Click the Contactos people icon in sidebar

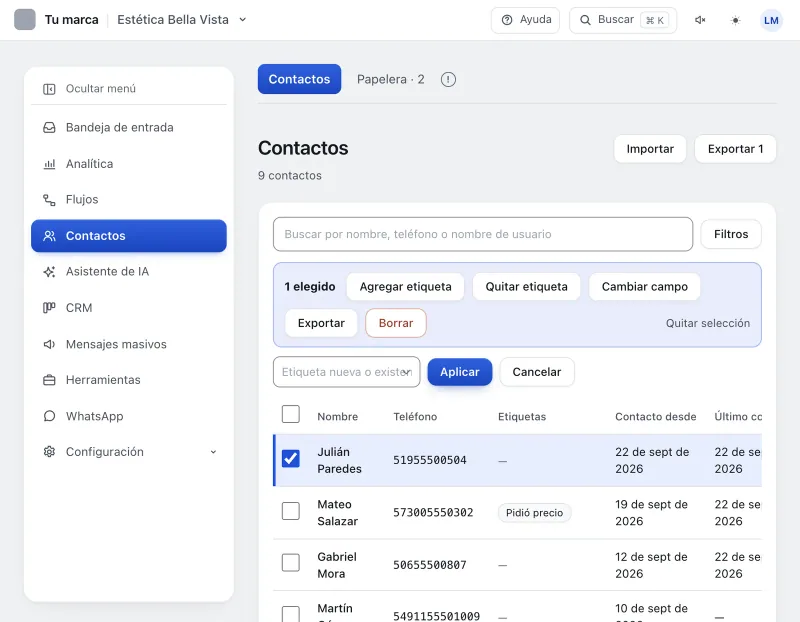49,236
